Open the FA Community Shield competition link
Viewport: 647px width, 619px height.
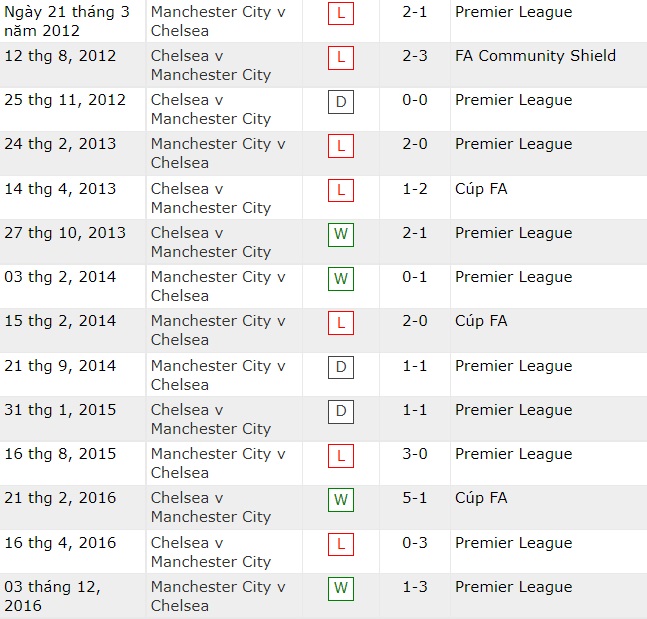coord(535,56)
